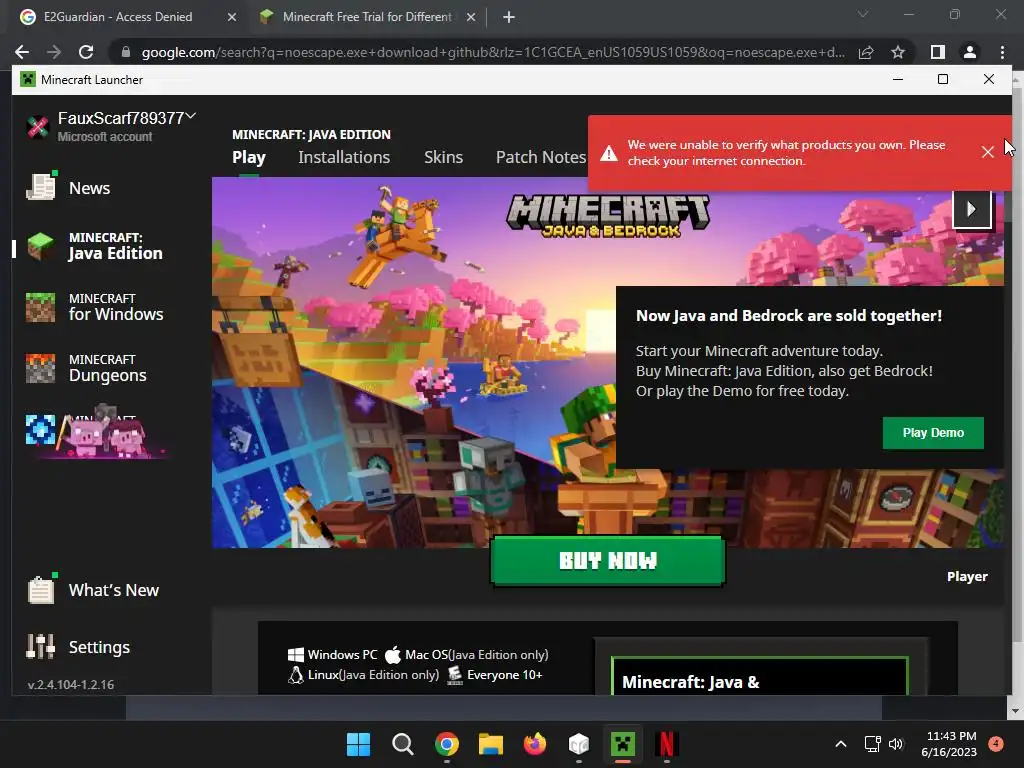Open a new Chrome tab
Image resolution: width=1024 pixels, height=768 pixels.
[509, 17]
